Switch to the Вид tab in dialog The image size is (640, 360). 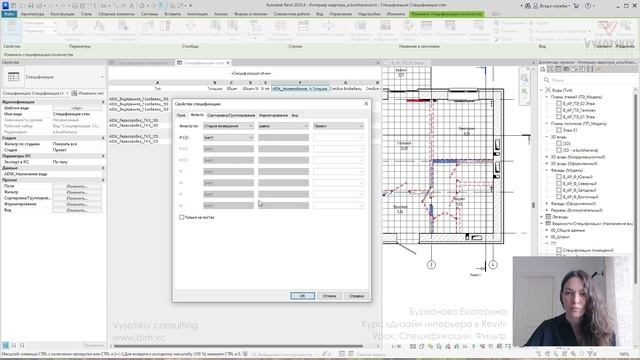(295, 116)
